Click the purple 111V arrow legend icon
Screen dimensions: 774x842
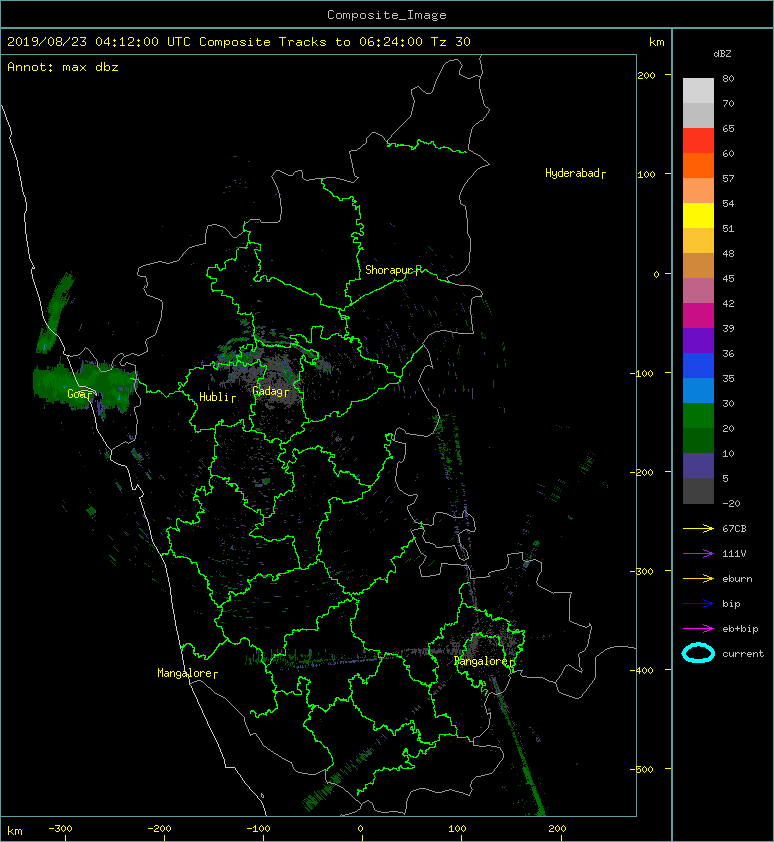pyautogui.click(x=698, y=554)
